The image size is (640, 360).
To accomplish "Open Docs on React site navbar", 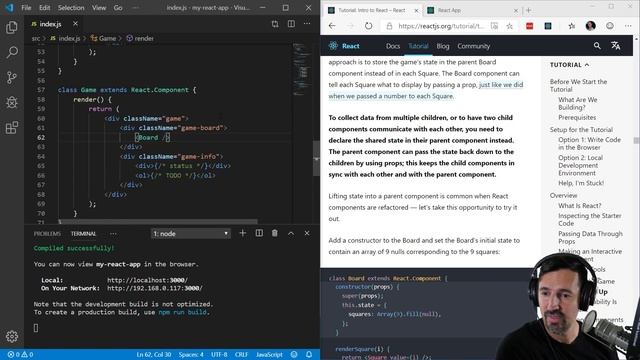I will (x=393, y=46).
